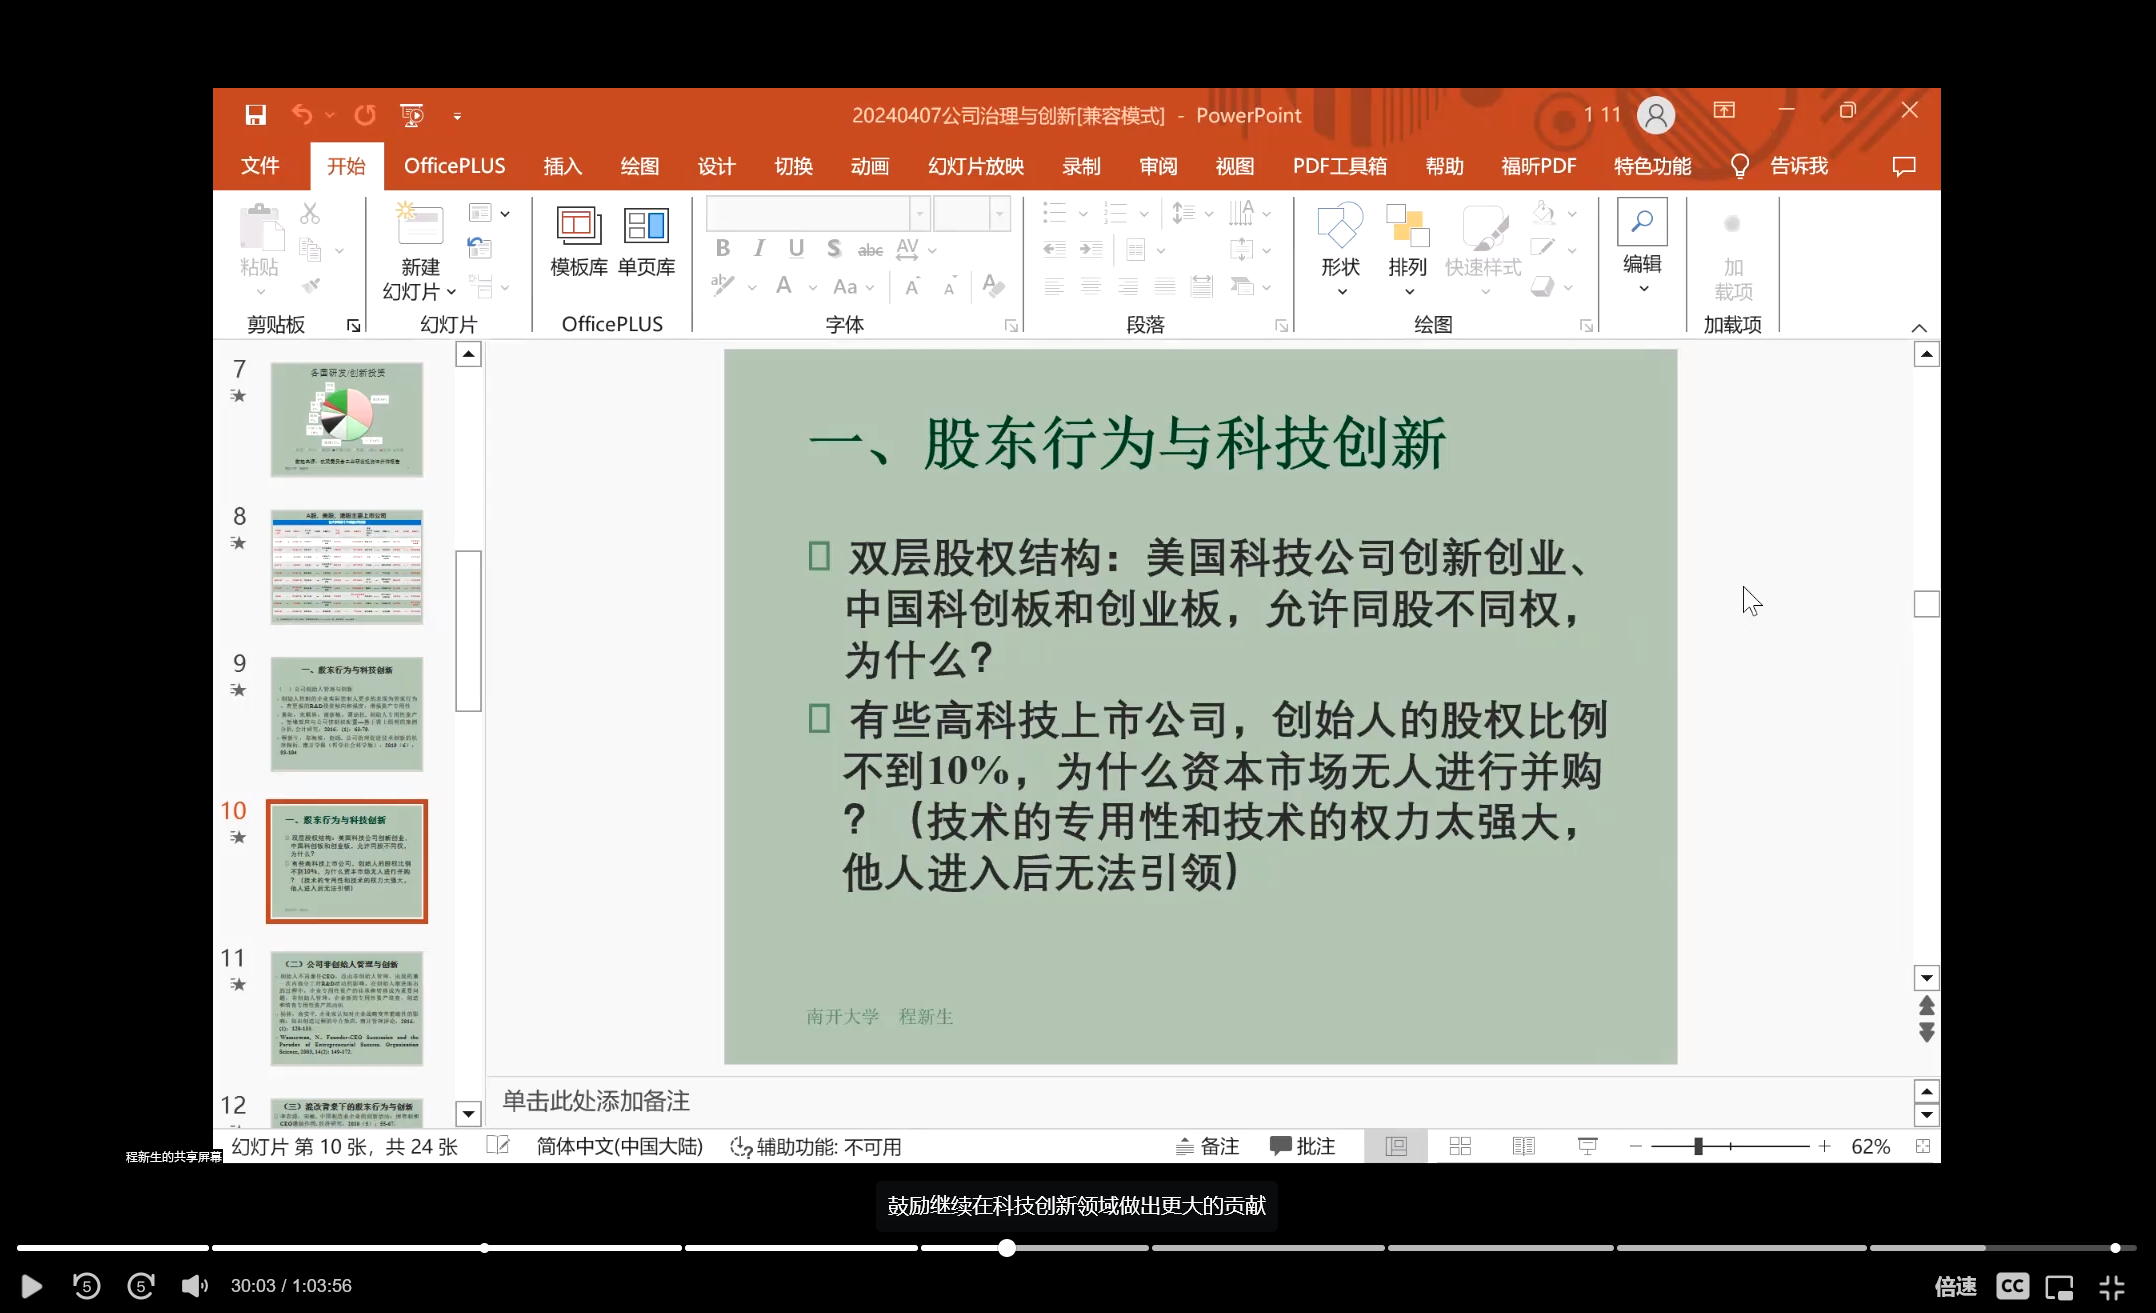Click the zoom slider handle

click(1698, 1146)
